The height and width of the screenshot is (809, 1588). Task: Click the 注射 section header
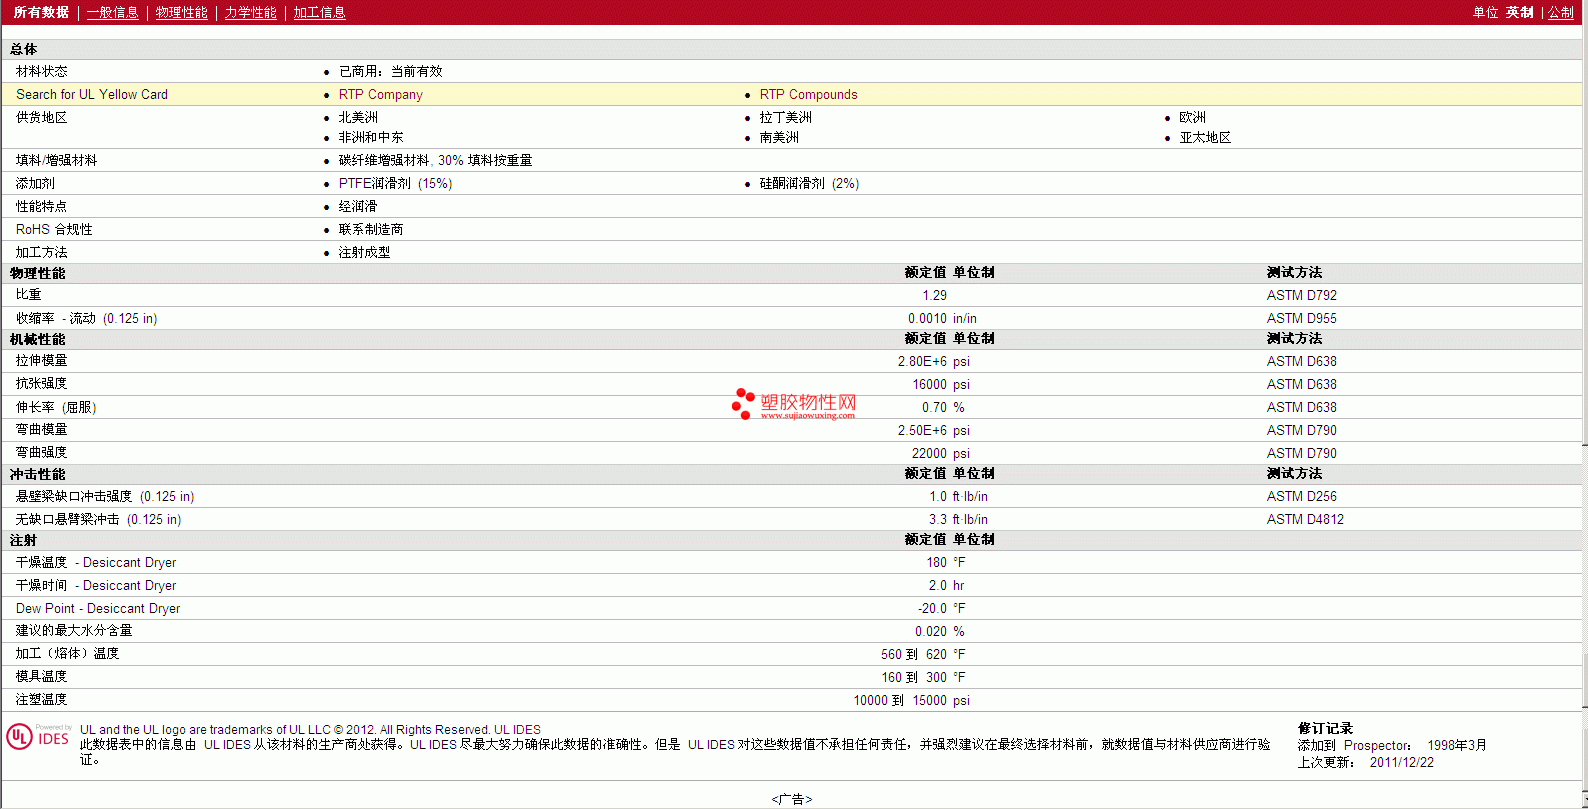(23, 540)
